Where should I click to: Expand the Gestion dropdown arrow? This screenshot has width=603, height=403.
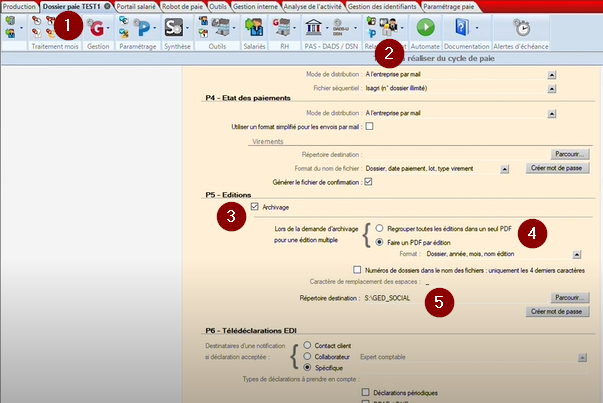point(108,28)
